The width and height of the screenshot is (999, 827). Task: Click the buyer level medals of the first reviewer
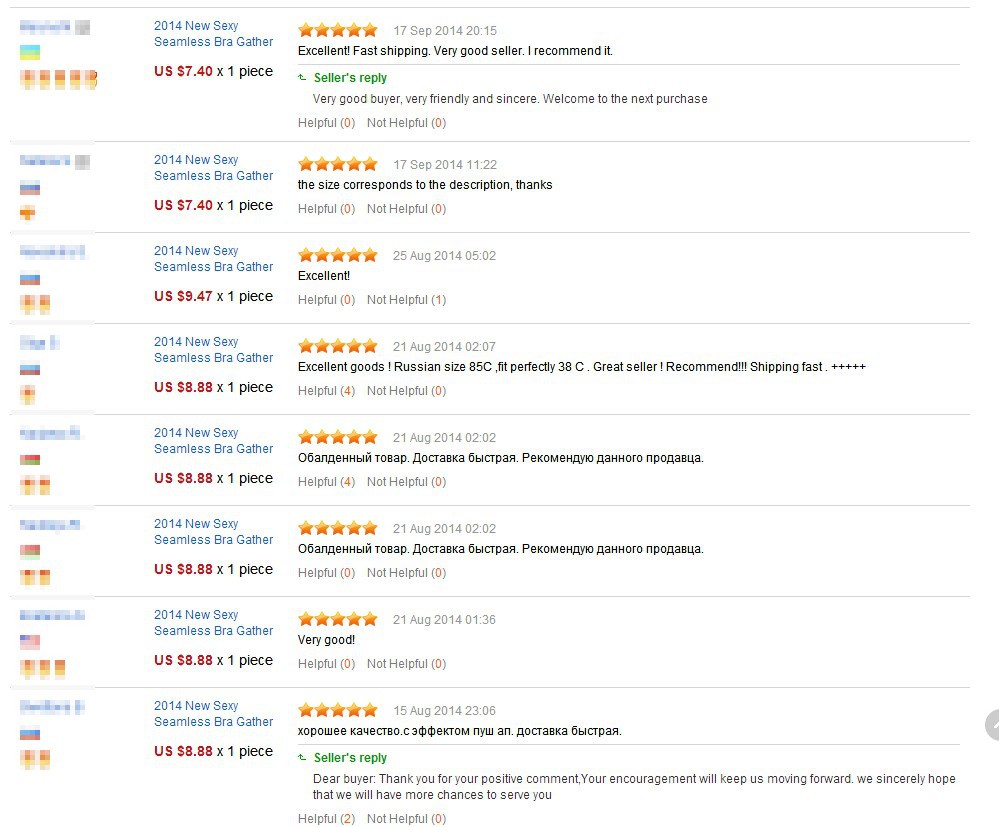tap(58, 80)
